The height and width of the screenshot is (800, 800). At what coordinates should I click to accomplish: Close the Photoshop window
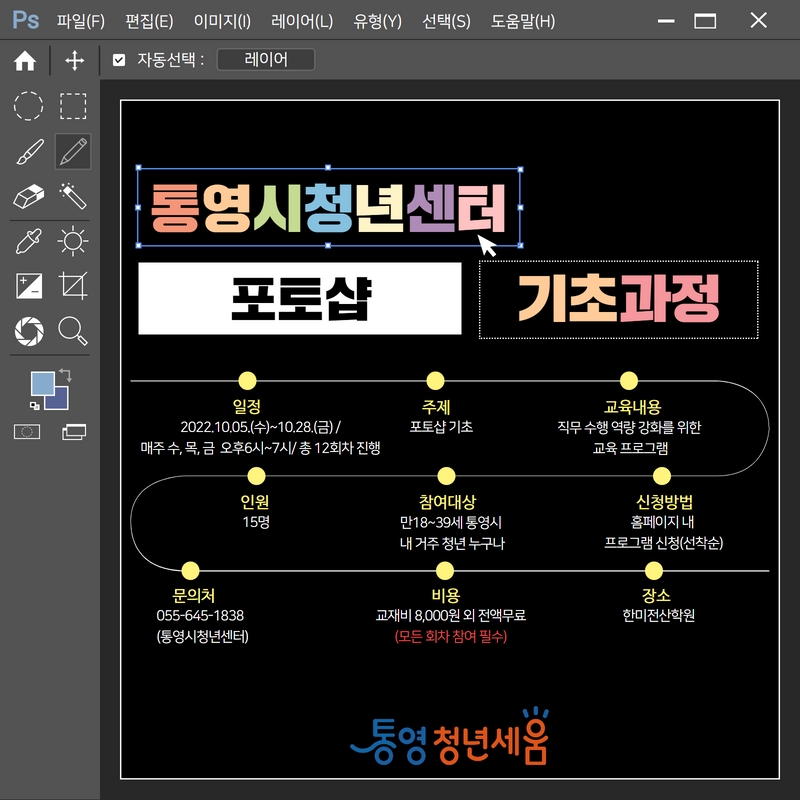(759, 20)
